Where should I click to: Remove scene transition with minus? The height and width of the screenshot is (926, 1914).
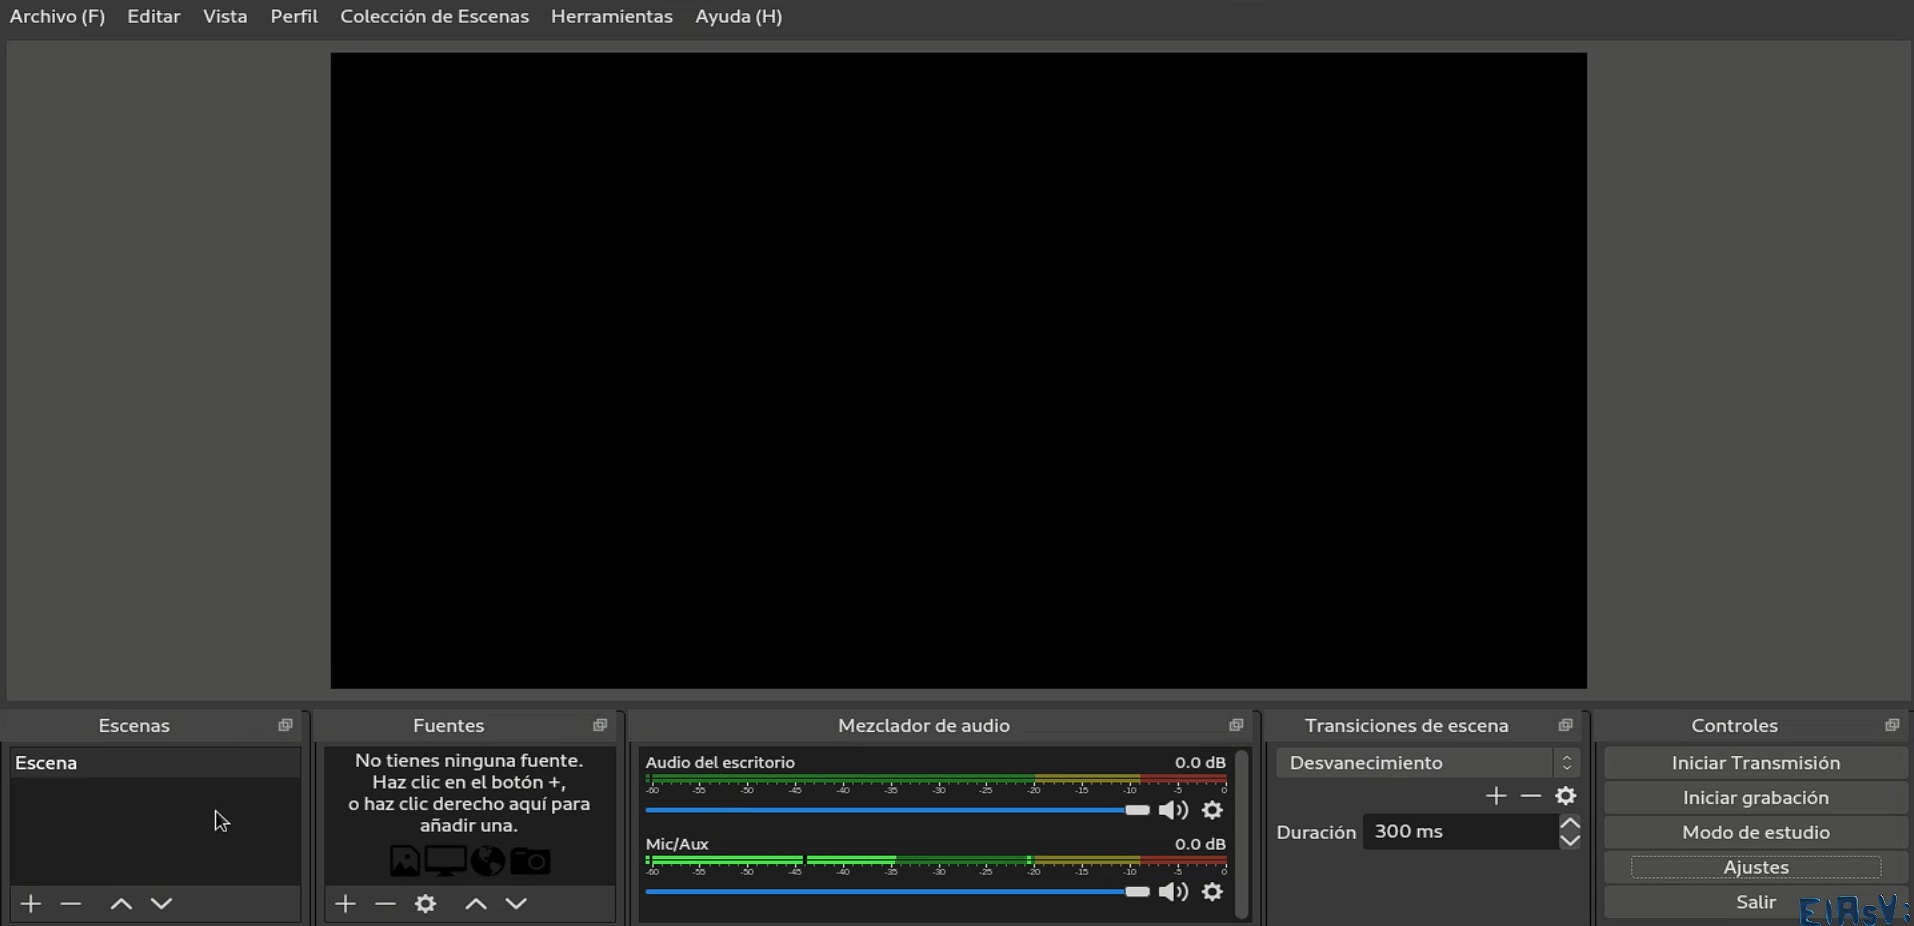[x=1531, y=796]
